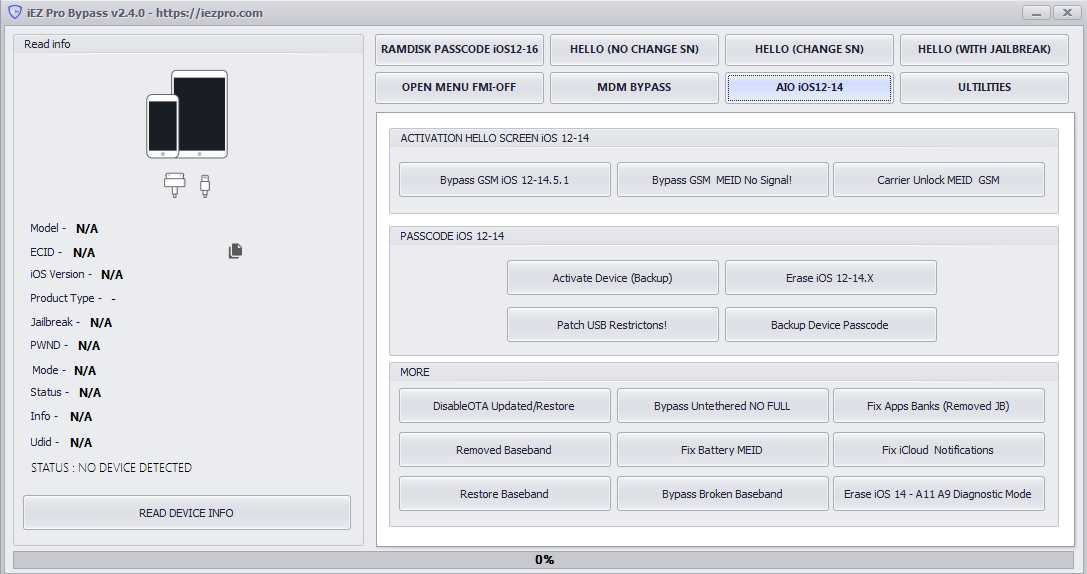Screen dimensions: 1087x574
Task: Click Backup Device Passcode button
Action: (831, 324)
